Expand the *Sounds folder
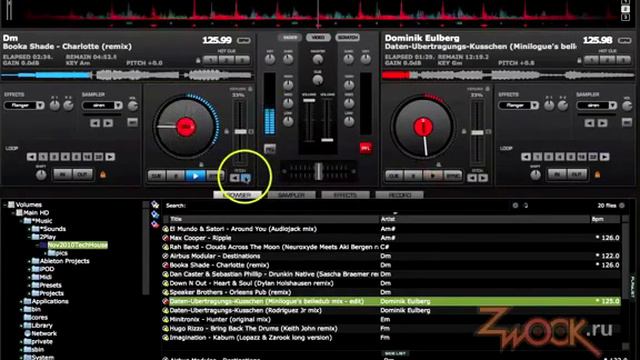 (29, 229)
